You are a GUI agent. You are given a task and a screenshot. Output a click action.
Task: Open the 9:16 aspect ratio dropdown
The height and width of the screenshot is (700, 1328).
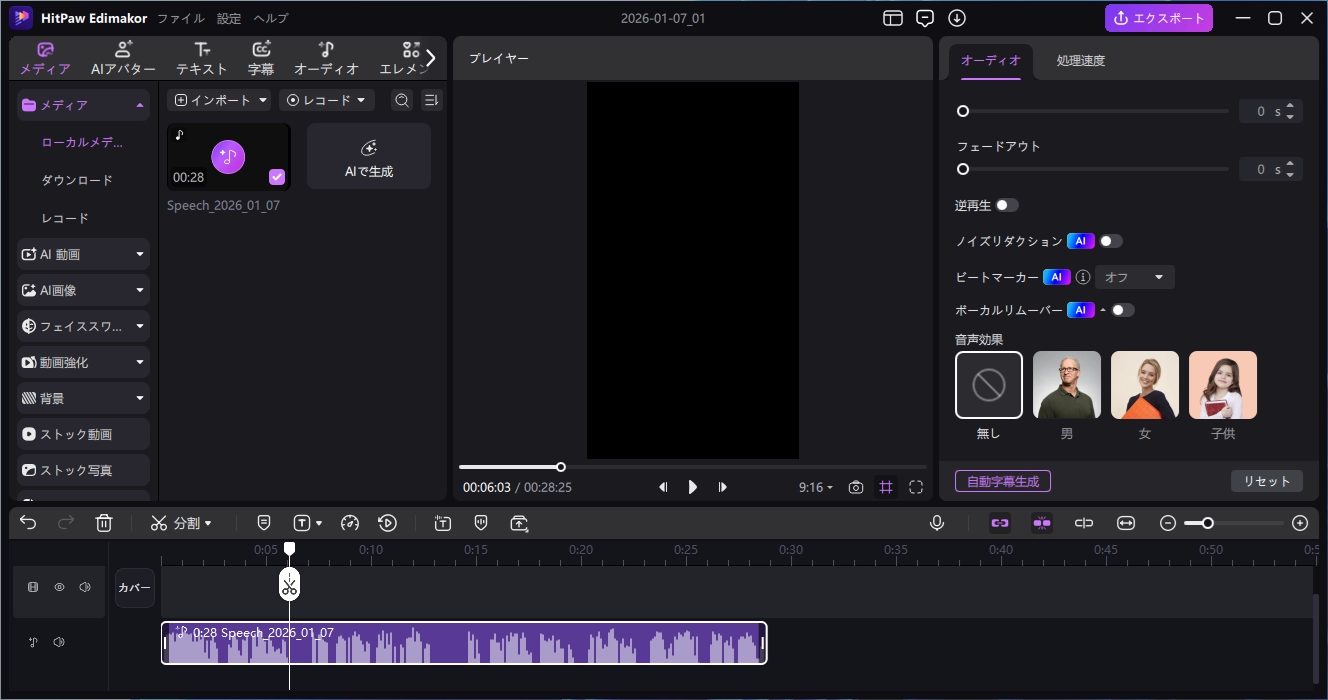(x=815, y=487)
